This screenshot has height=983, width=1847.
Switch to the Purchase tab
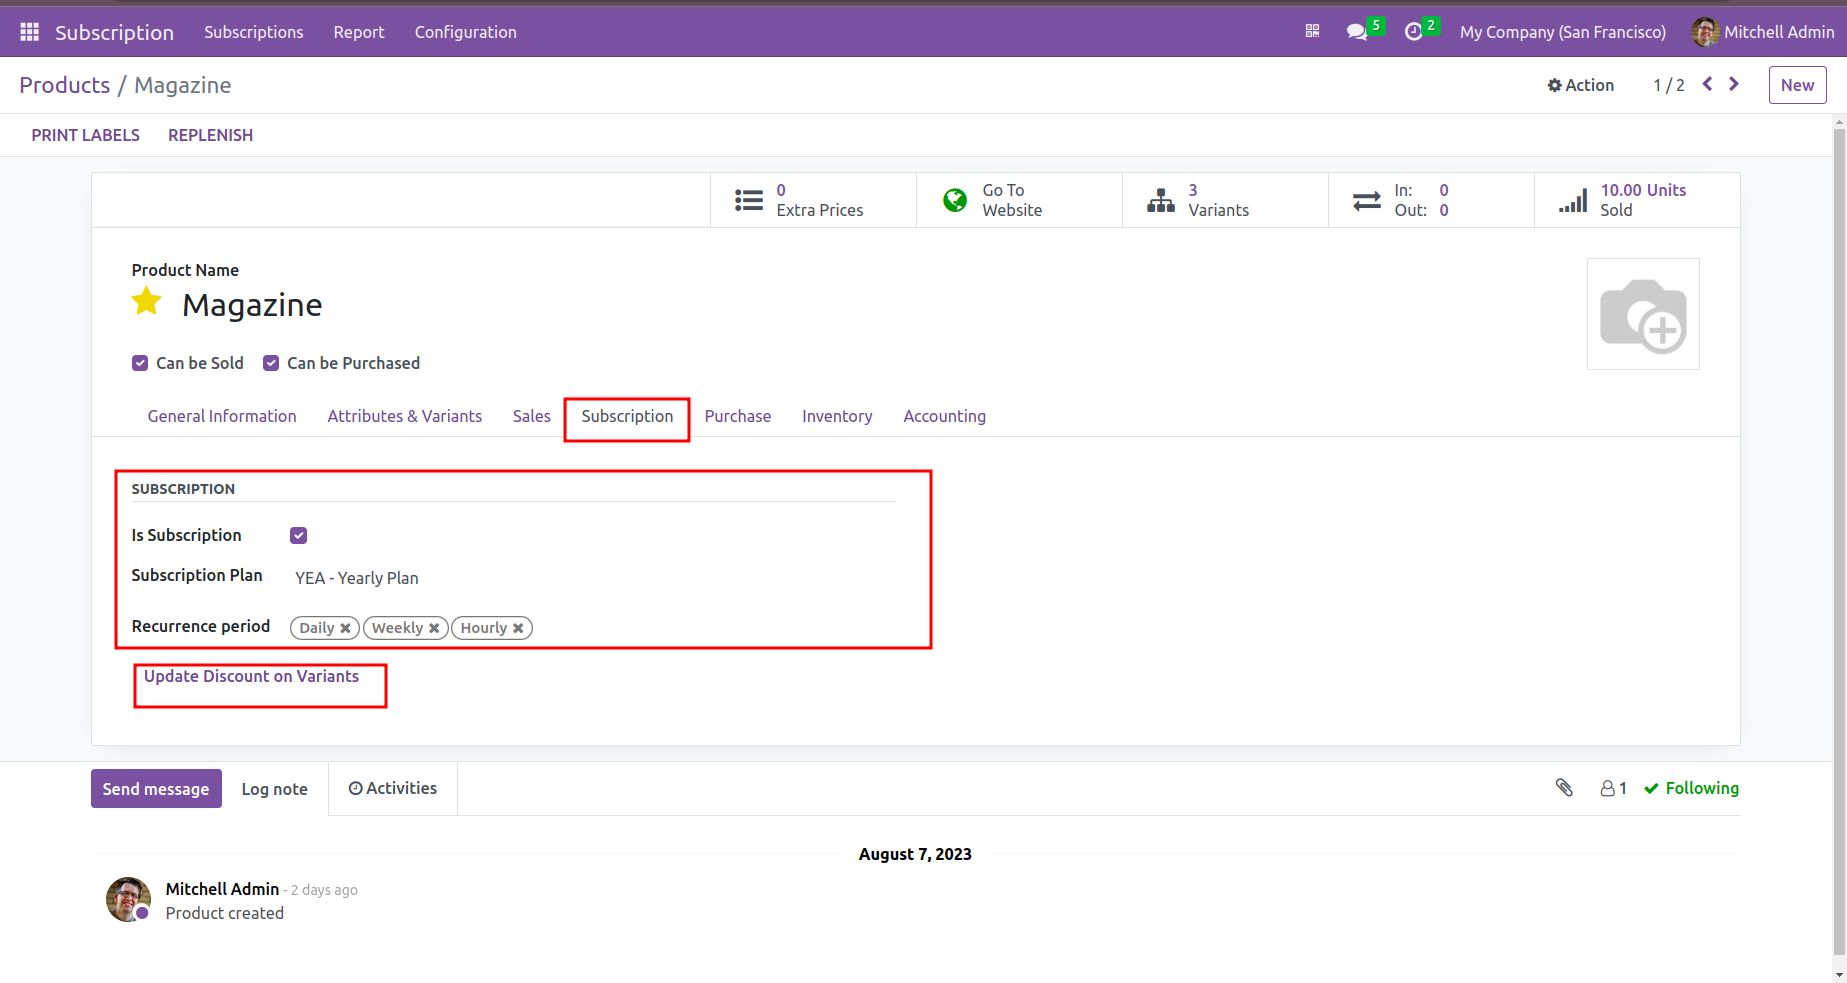point(738,416)
